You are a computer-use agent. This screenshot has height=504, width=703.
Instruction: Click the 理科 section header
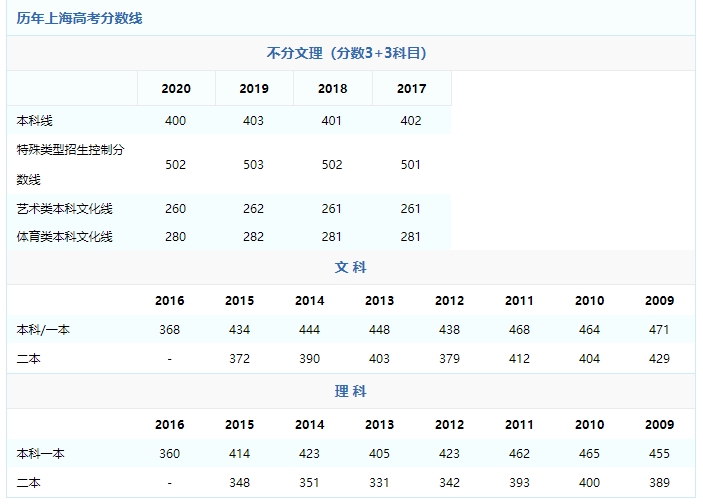pyautogui.click(x=350, y=392)
